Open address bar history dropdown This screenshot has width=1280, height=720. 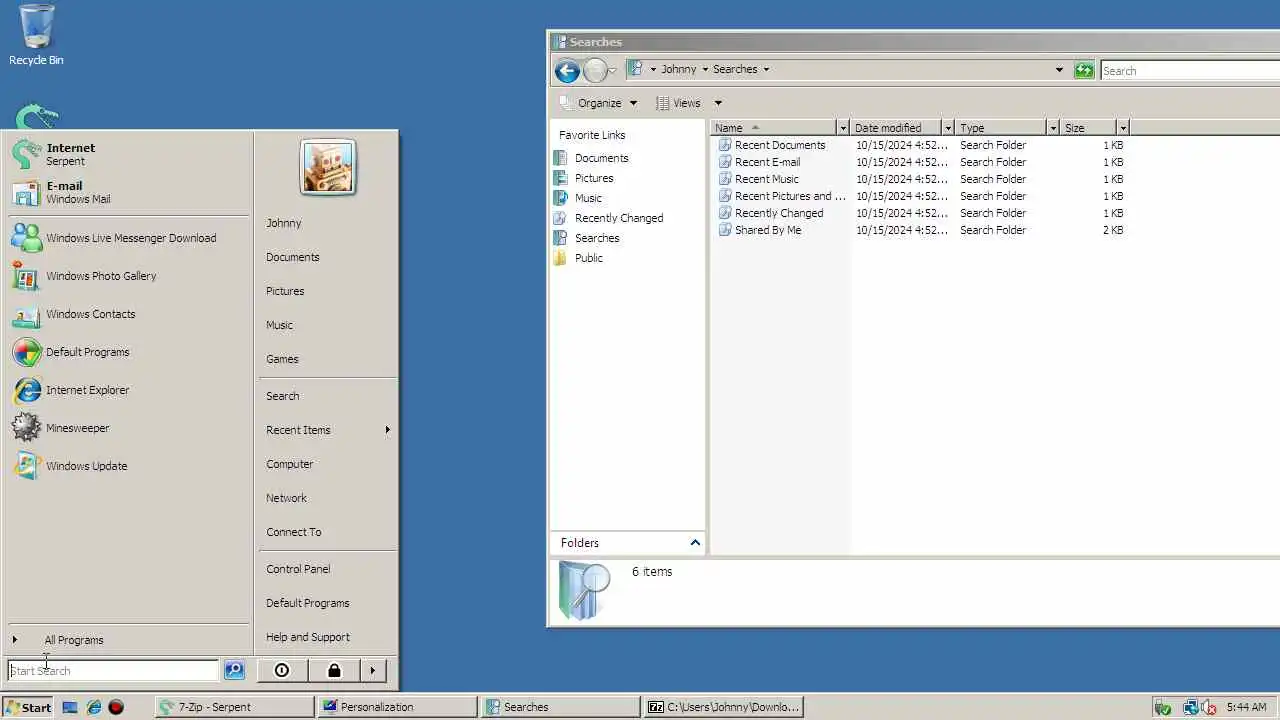click(x=1059, y=70)
